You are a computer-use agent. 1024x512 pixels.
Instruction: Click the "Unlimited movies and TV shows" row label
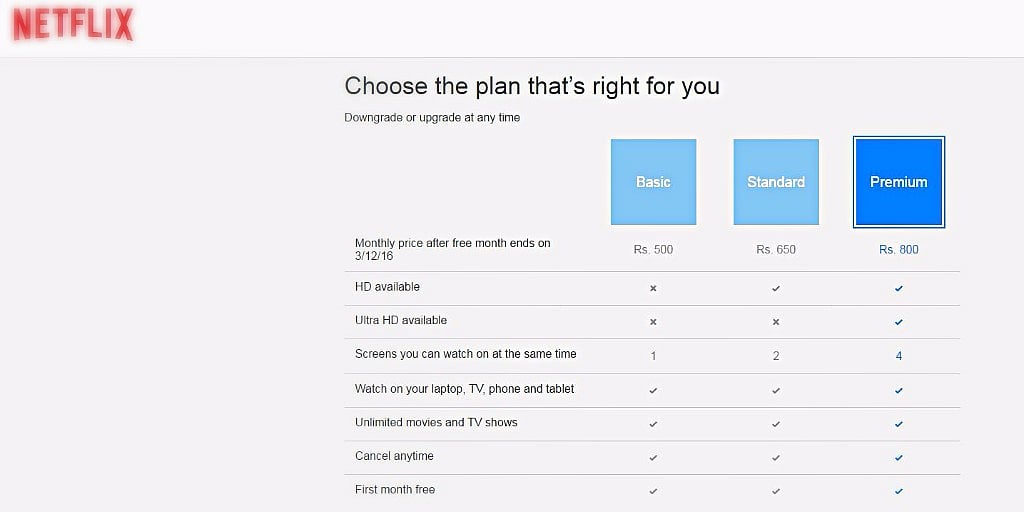(x=436, y=422)
